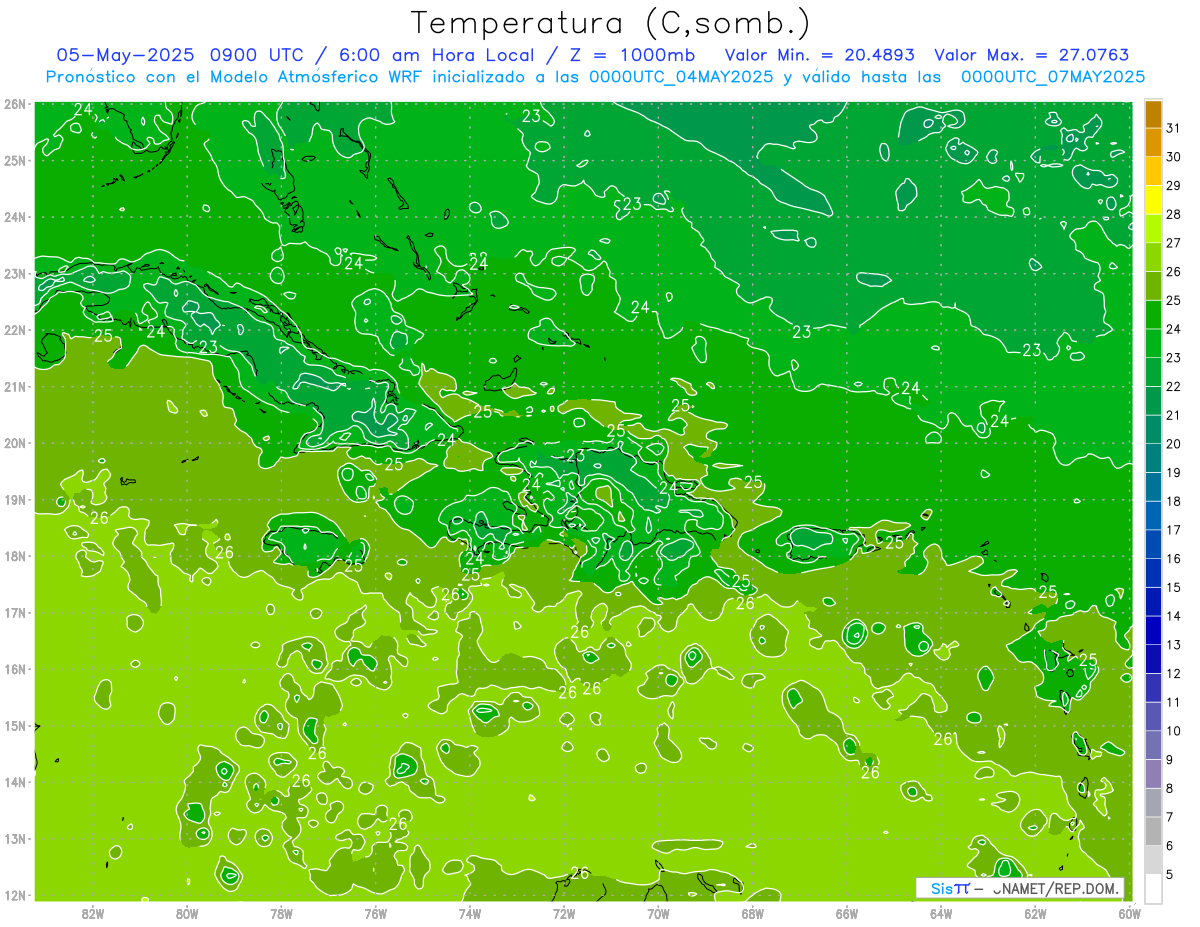Image resolution: width=1200 pixels, height=927 pixels.
Task: Pick the lime swatch between 26 and 27
Action: [1153, 257]
